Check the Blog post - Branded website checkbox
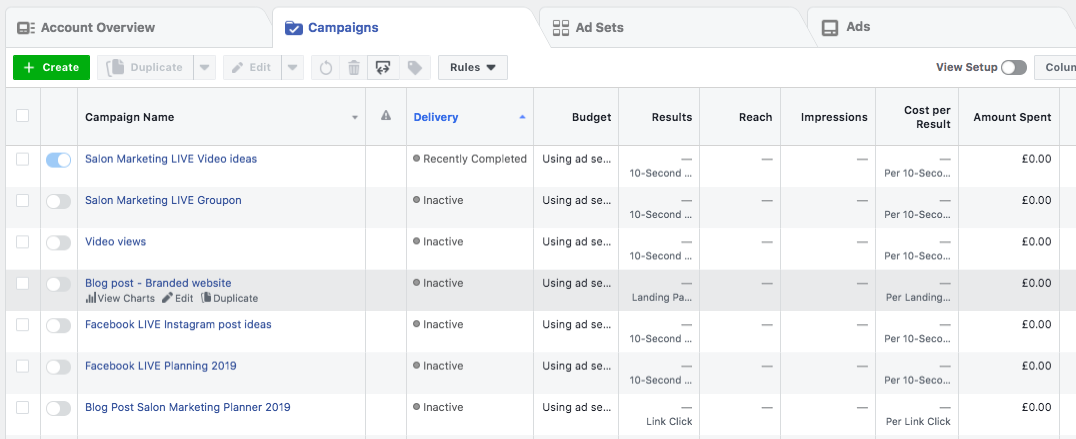This screenshot has width=1076, height=439. click(x=23, y=283)
